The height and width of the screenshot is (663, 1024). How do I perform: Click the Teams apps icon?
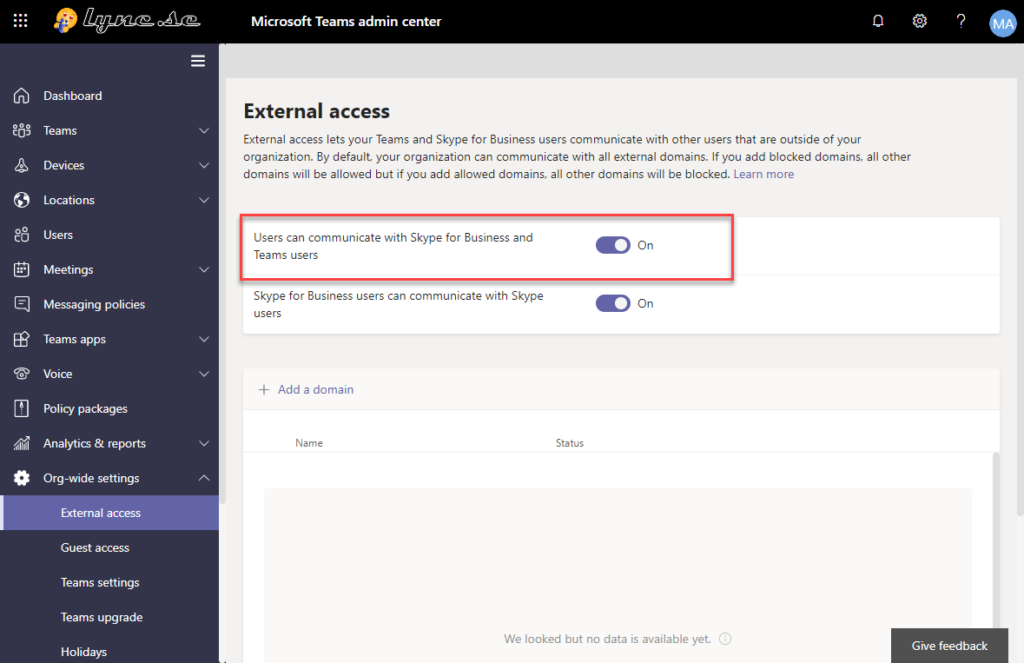click(22, 339)
